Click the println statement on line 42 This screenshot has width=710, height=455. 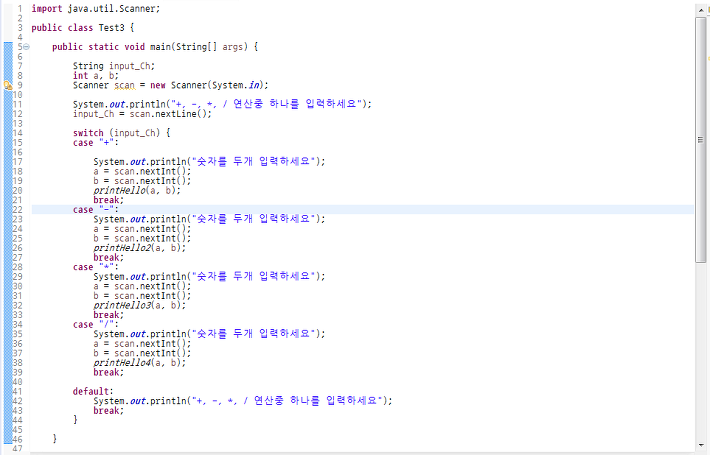(x=243, y=401)
